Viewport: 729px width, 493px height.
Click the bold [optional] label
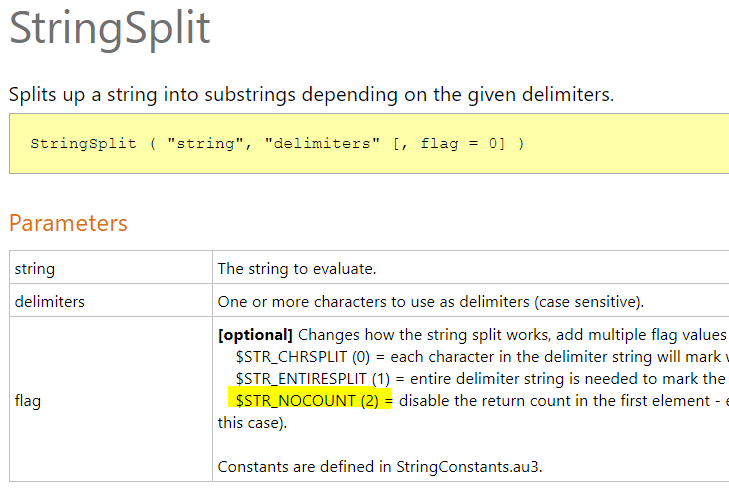[255, 334]
